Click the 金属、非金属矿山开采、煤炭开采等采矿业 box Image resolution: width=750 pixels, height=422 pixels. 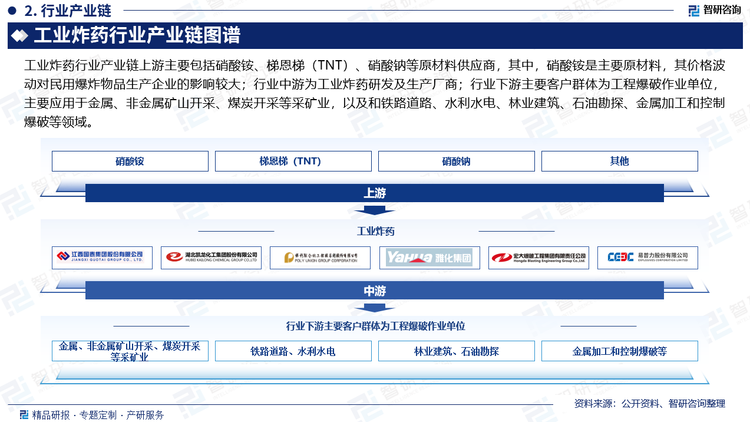tap(130, 351)
